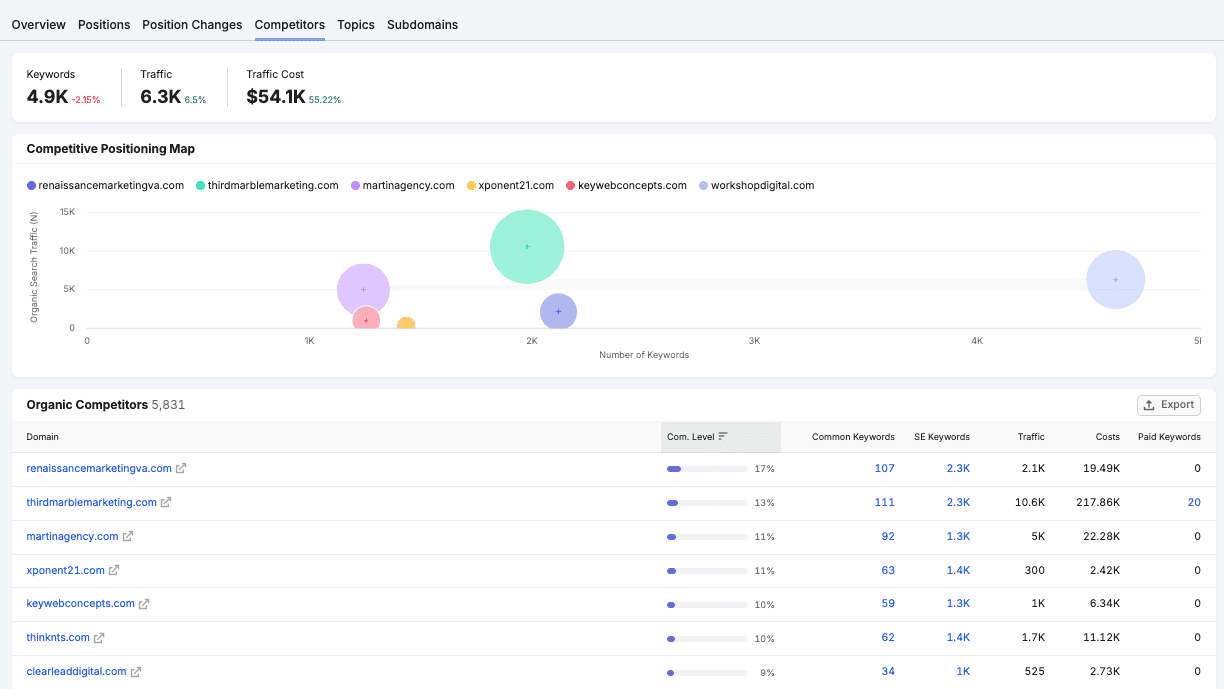Click the $54.1K Traffic Cost metric

(276, 97)
